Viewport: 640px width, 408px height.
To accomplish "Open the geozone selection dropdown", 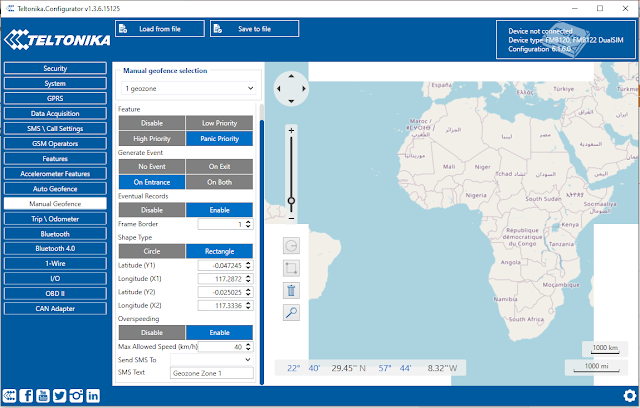I will (189, 89).
